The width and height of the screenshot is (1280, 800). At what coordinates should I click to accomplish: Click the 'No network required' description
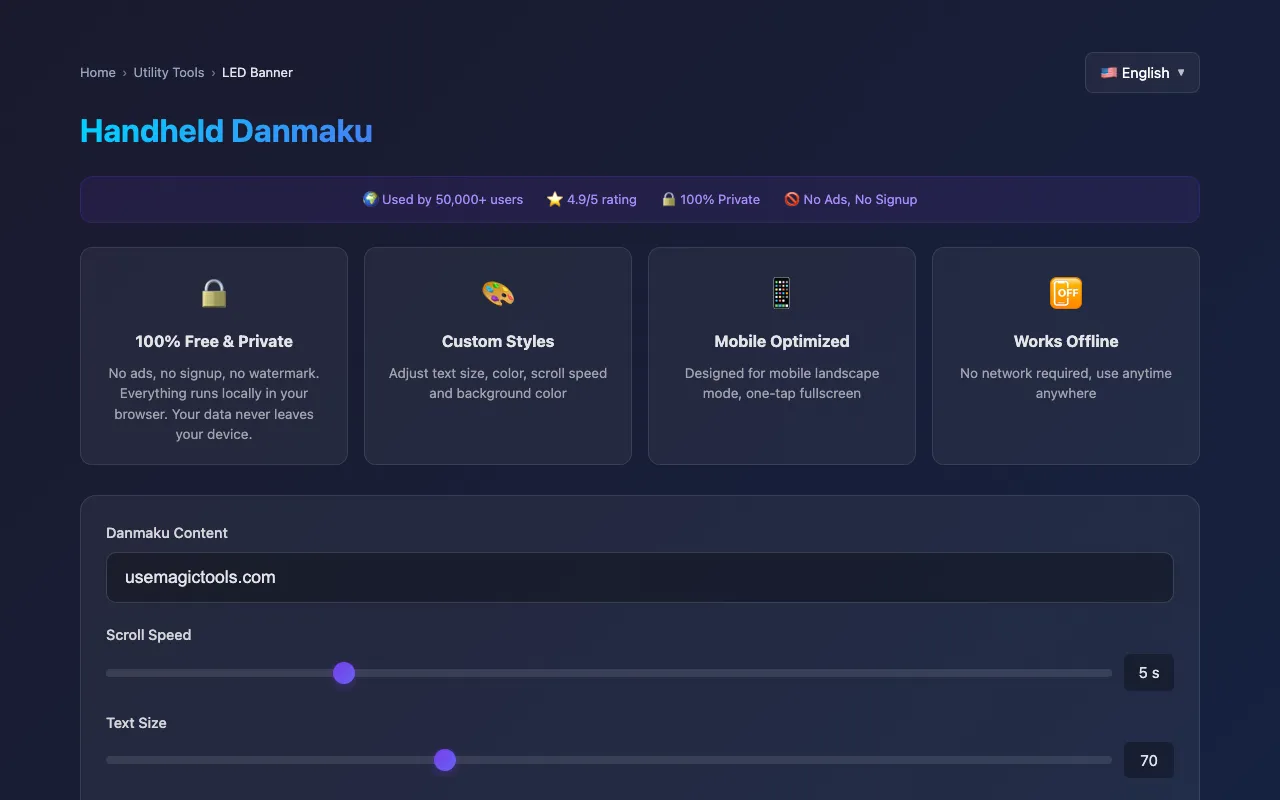coord(1066,383)
